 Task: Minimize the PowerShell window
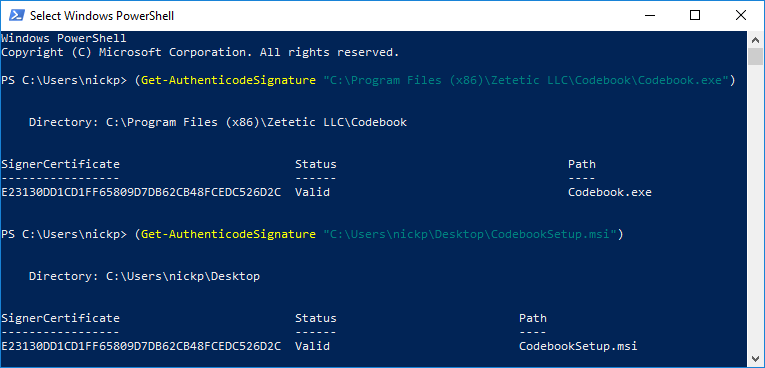(650, 16)
